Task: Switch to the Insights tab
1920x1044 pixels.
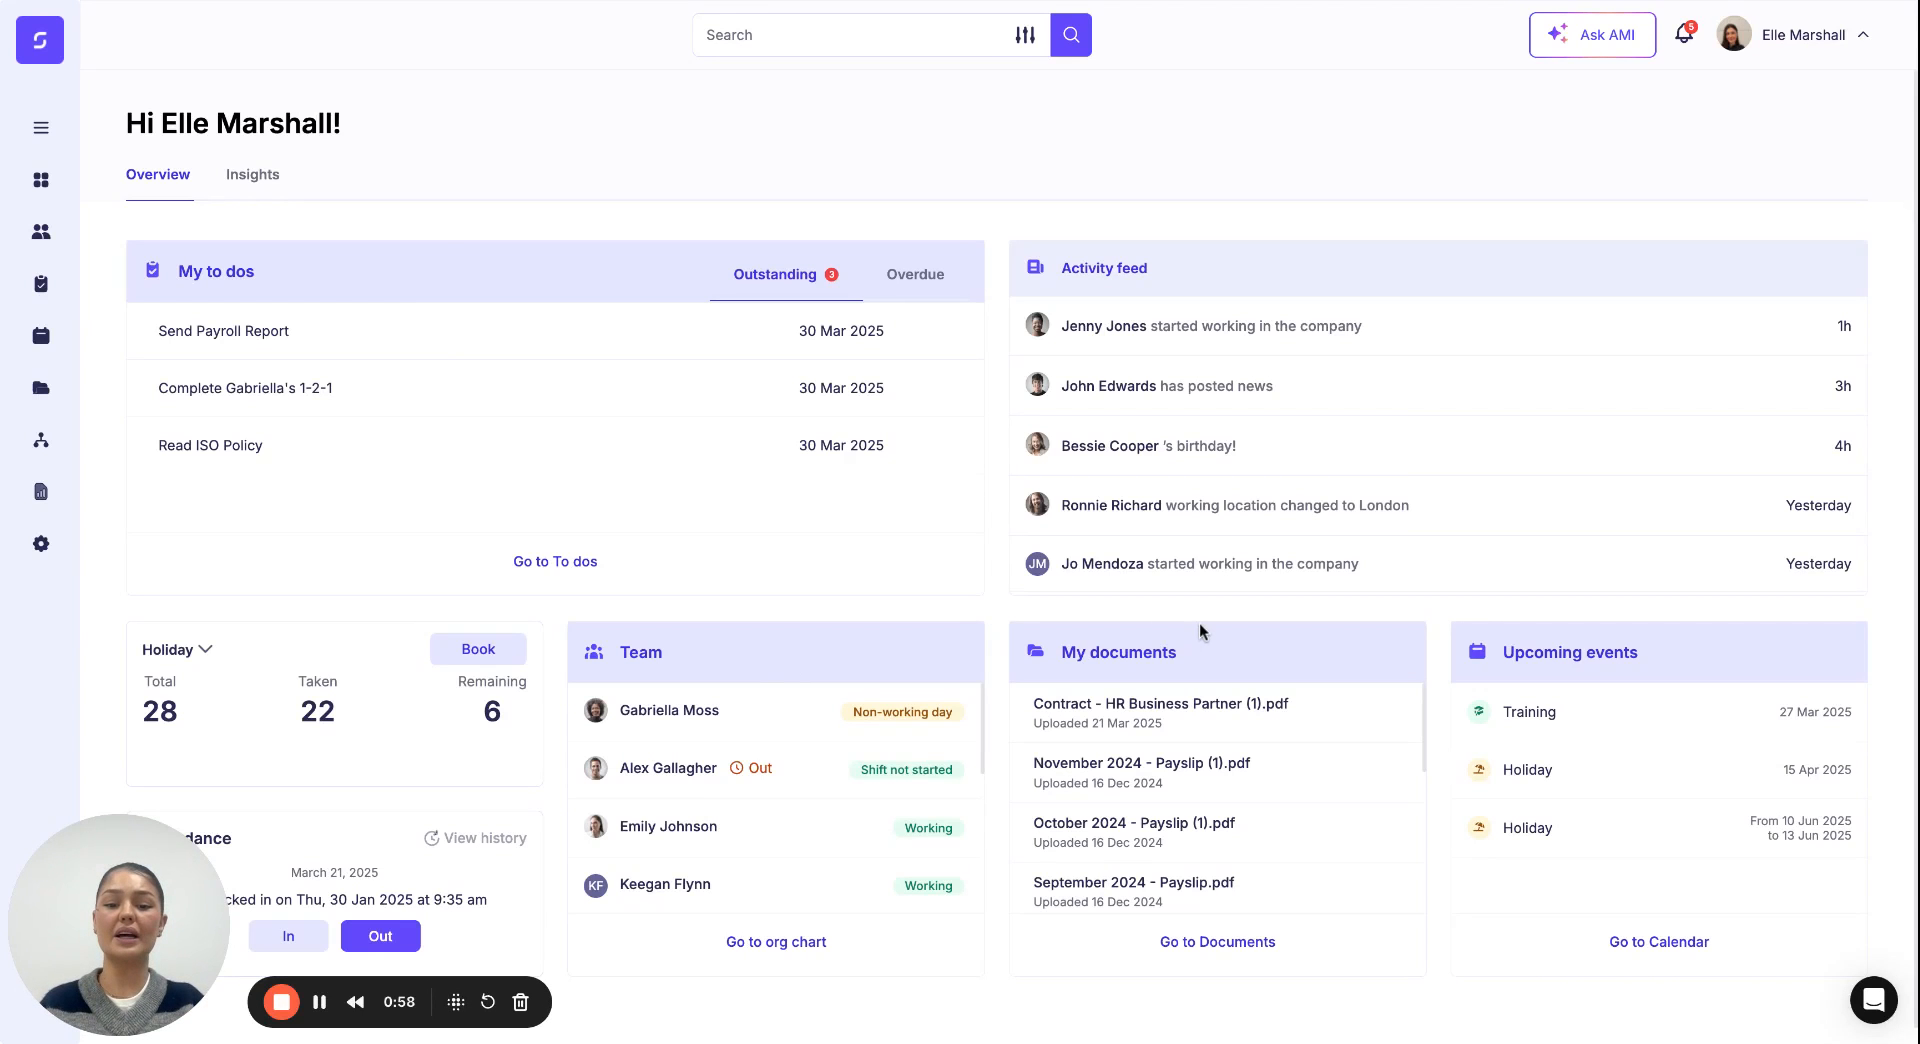Action: (252, 174)
